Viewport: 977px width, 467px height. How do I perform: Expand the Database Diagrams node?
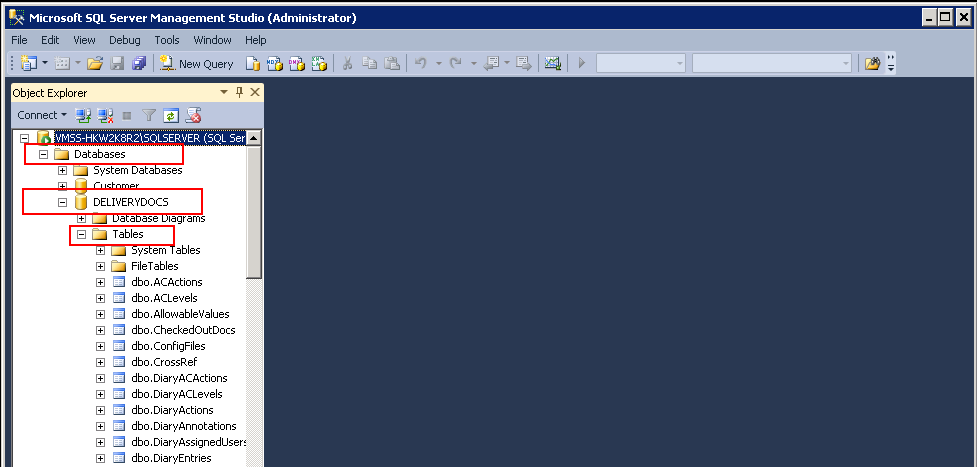coord(81,218)
